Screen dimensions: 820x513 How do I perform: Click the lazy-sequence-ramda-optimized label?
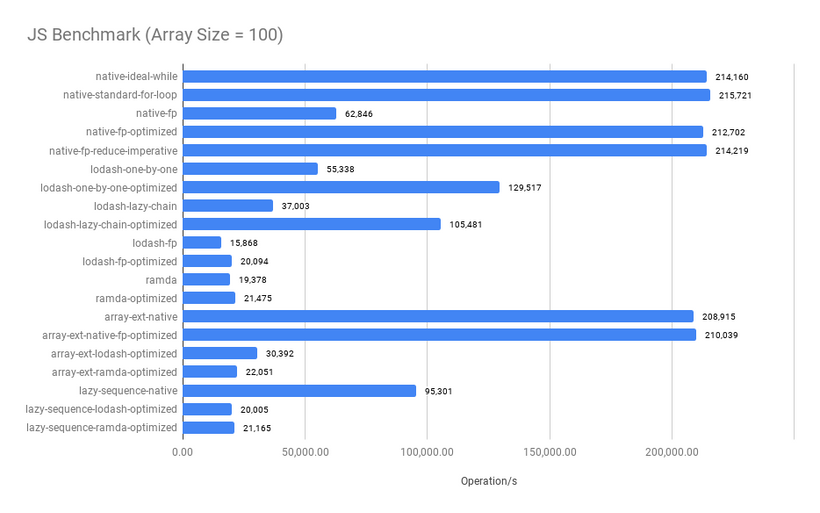coord(102,427)
